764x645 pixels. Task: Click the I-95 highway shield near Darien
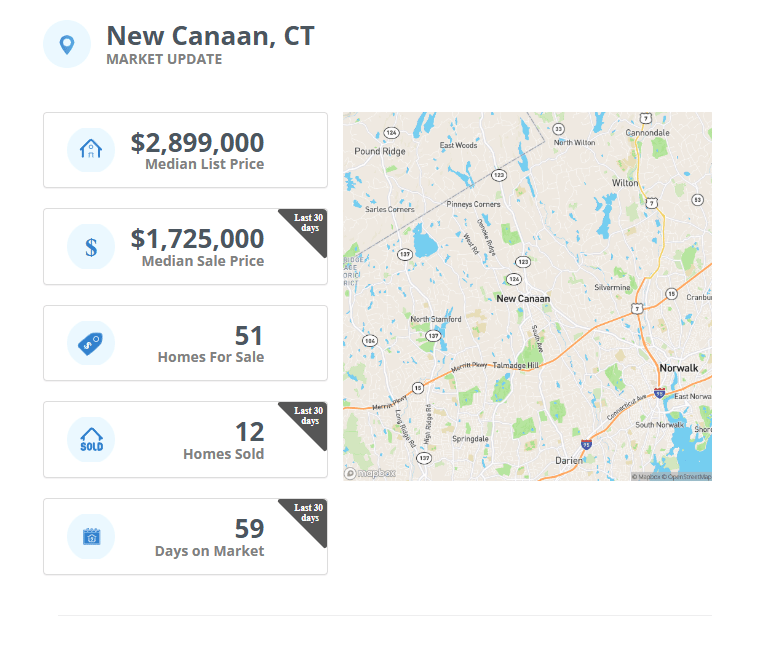click(x=587, y=444)
